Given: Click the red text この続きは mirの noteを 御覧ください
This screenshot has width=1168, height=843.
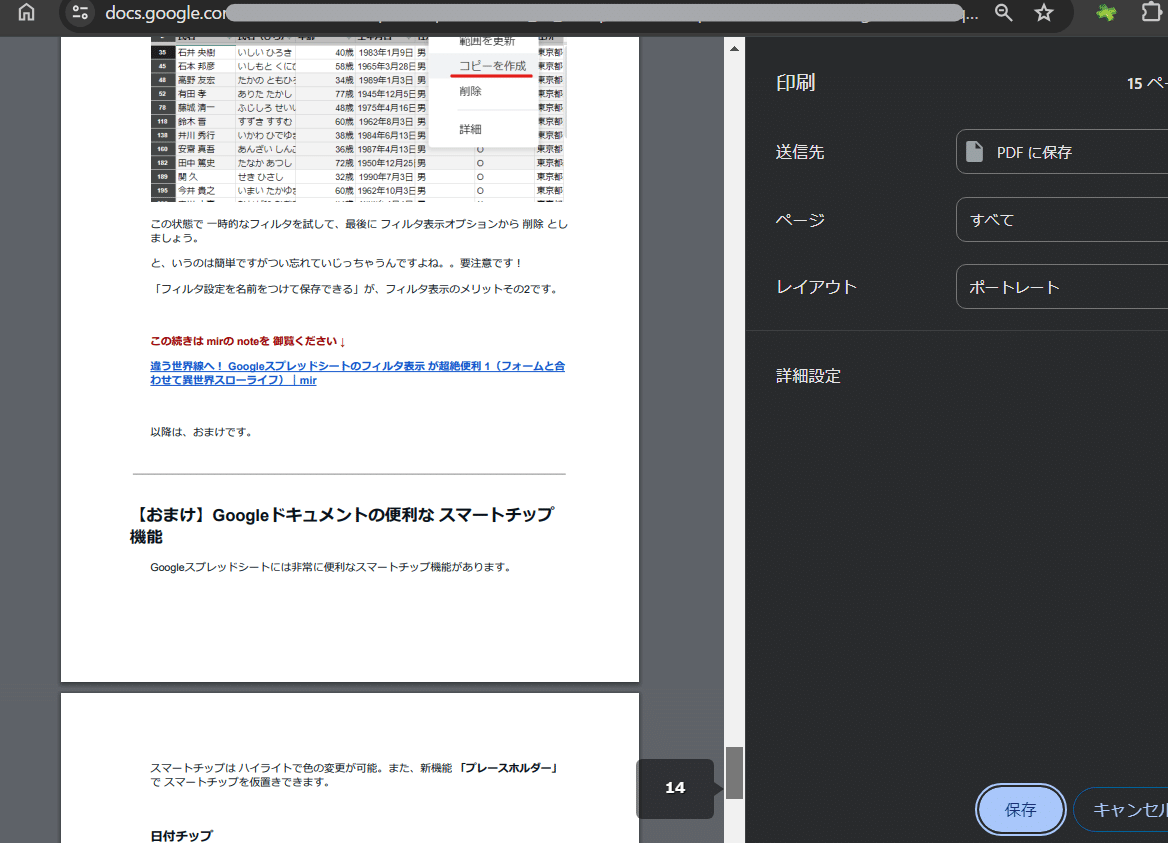Looking at the screenshot, I should point(247,341).
